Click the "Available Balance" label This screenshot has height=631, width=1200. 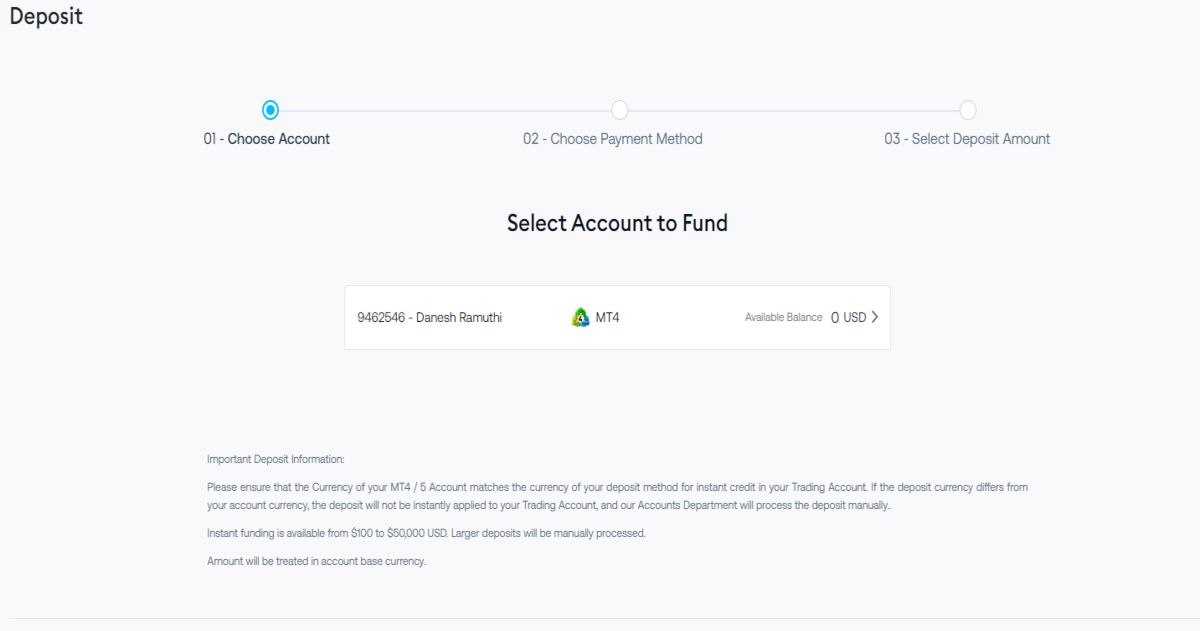tap(783, 318)
